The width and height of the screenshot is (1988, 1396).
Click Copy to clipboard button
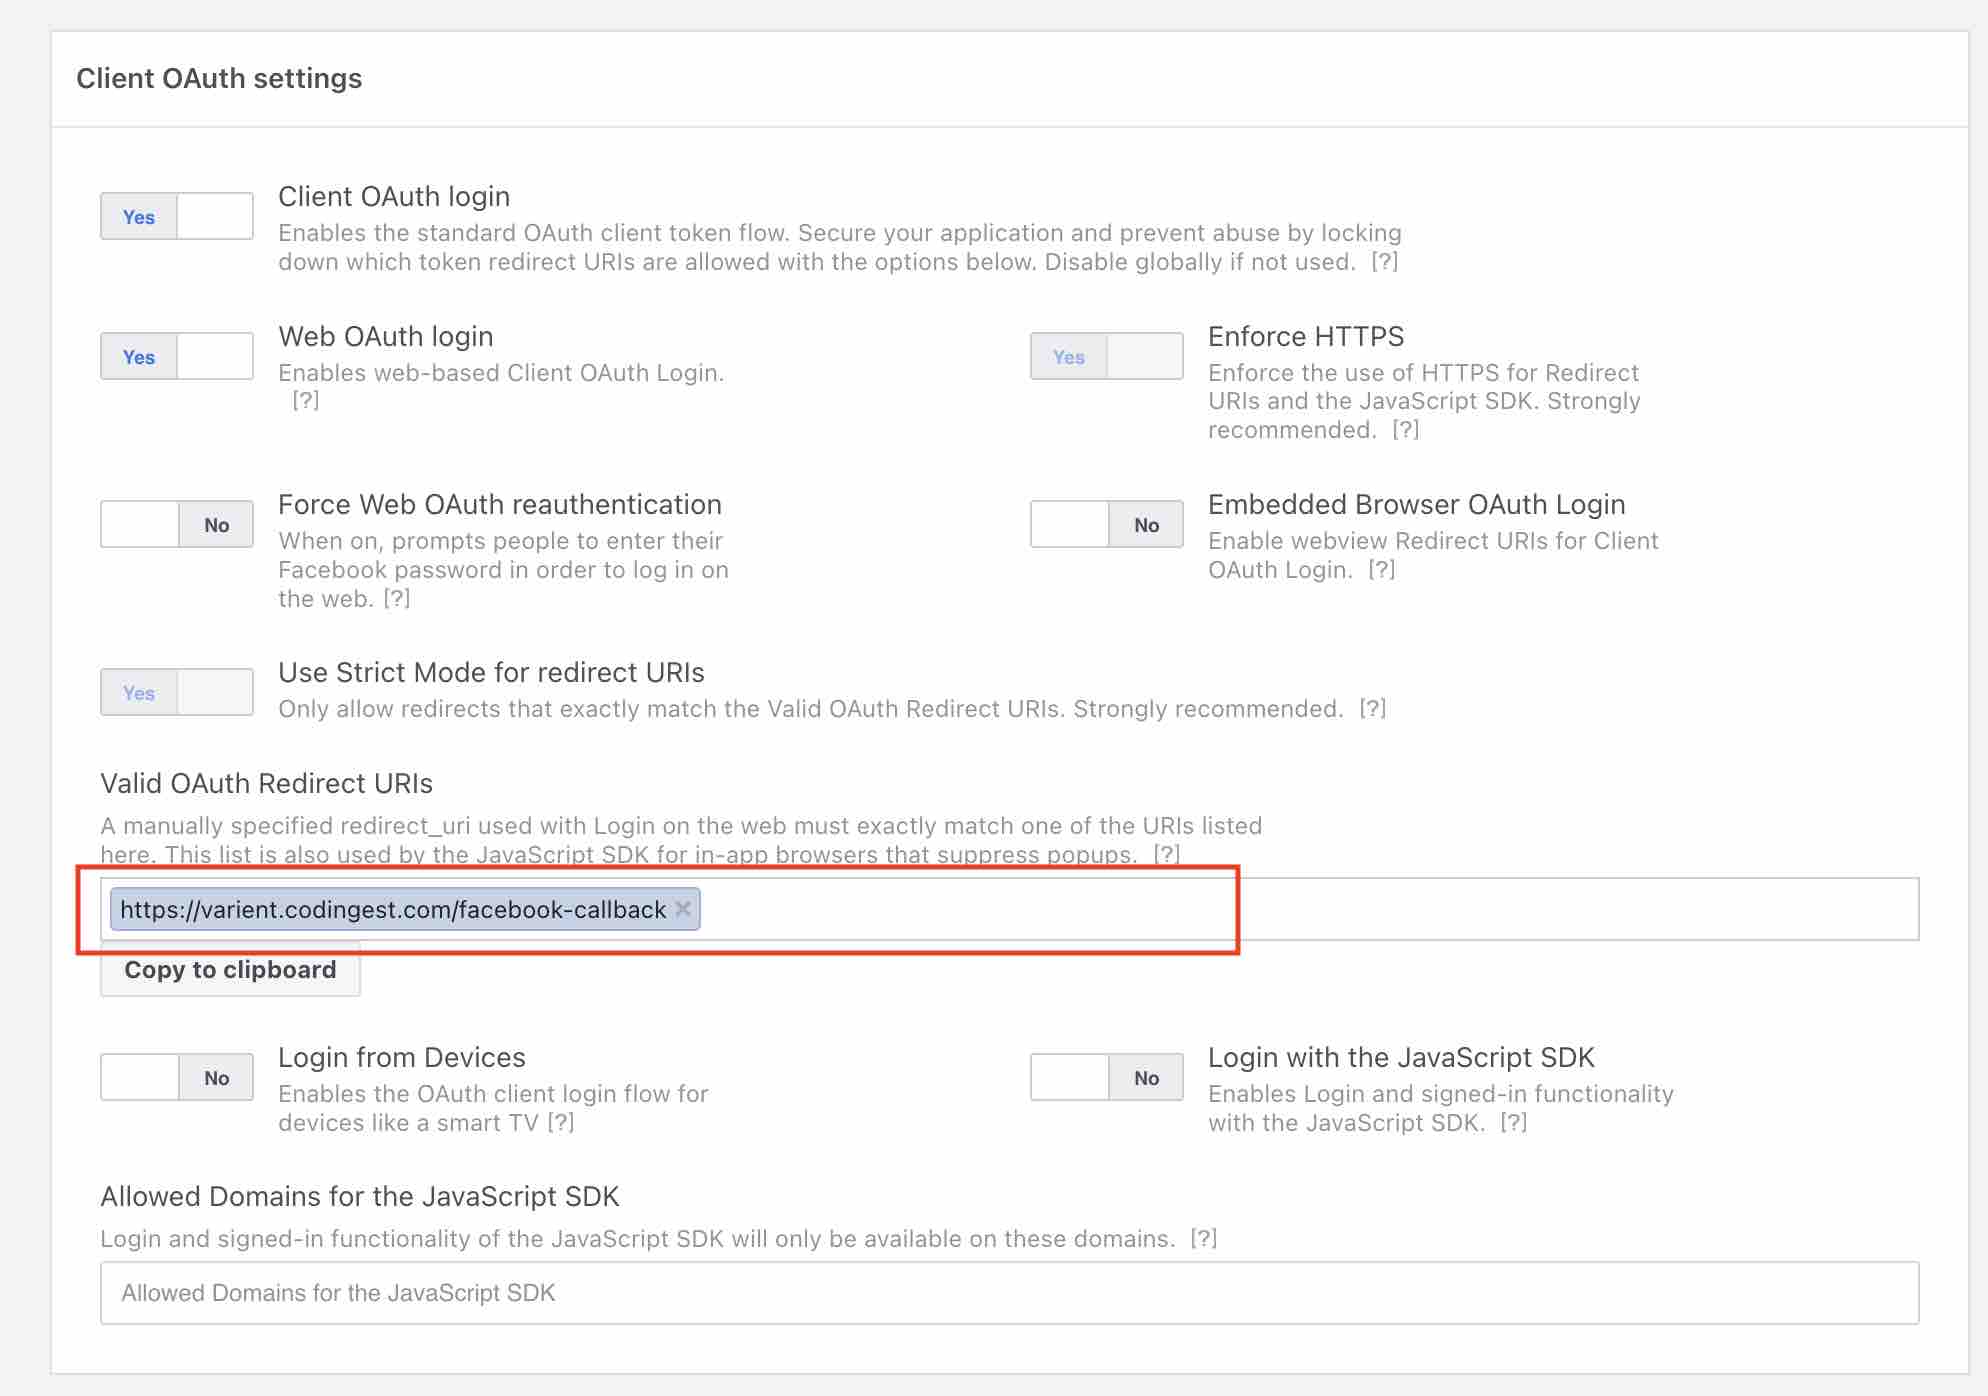coord(230,970)
